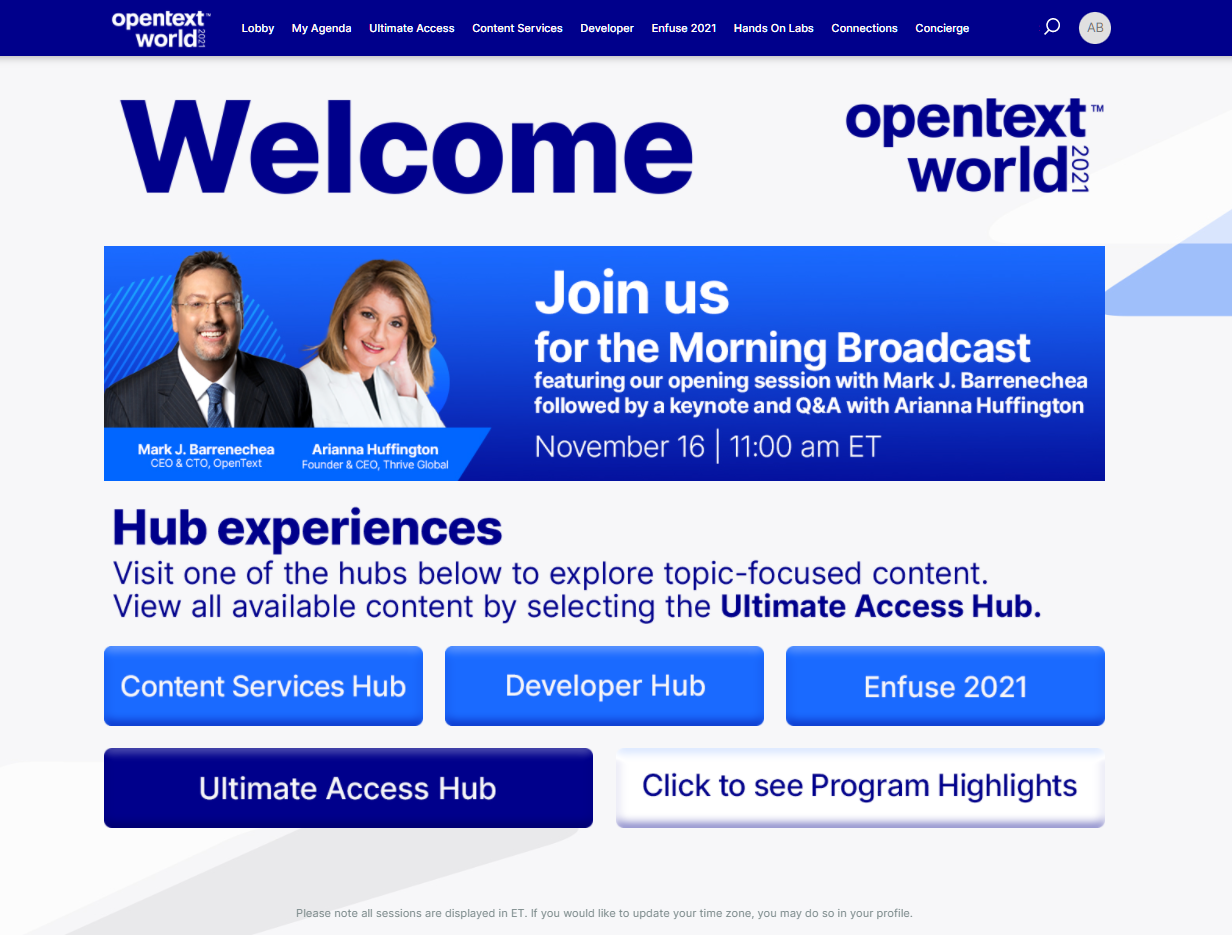The image size is (1232, 936).
Task: Click the OpenText World logo in navbar
Action: click(x=160, y=28)
